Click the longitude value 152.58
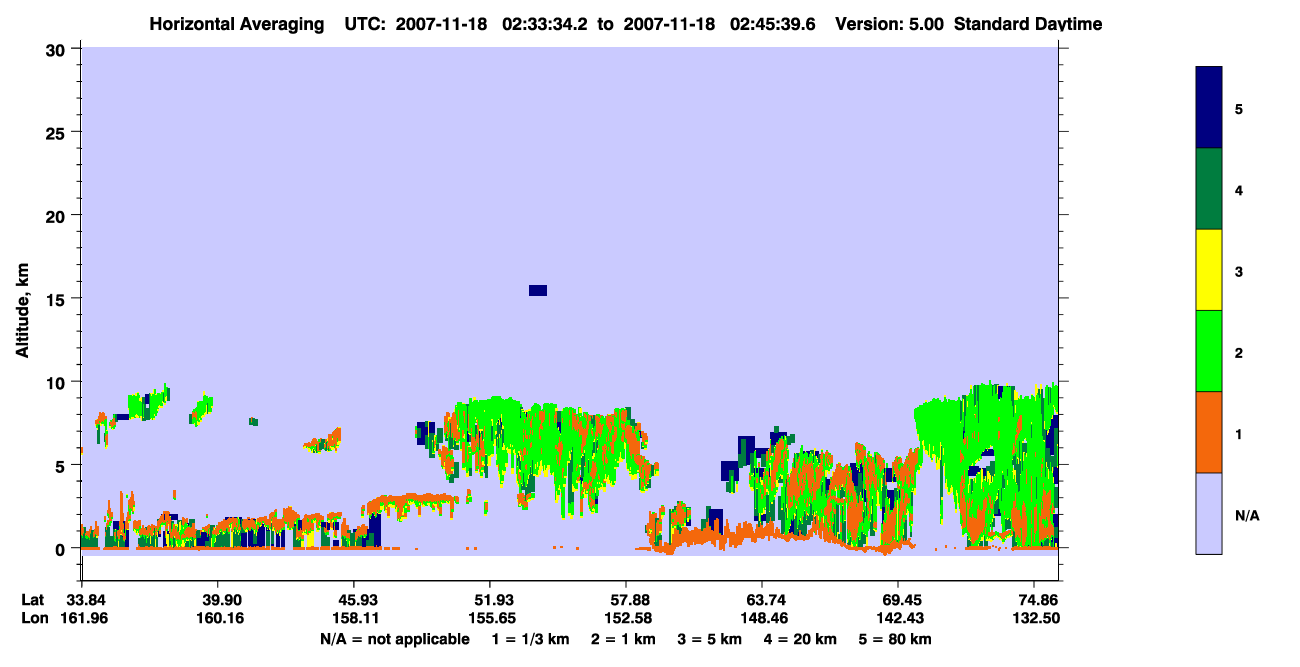 (x=626, y=618)
